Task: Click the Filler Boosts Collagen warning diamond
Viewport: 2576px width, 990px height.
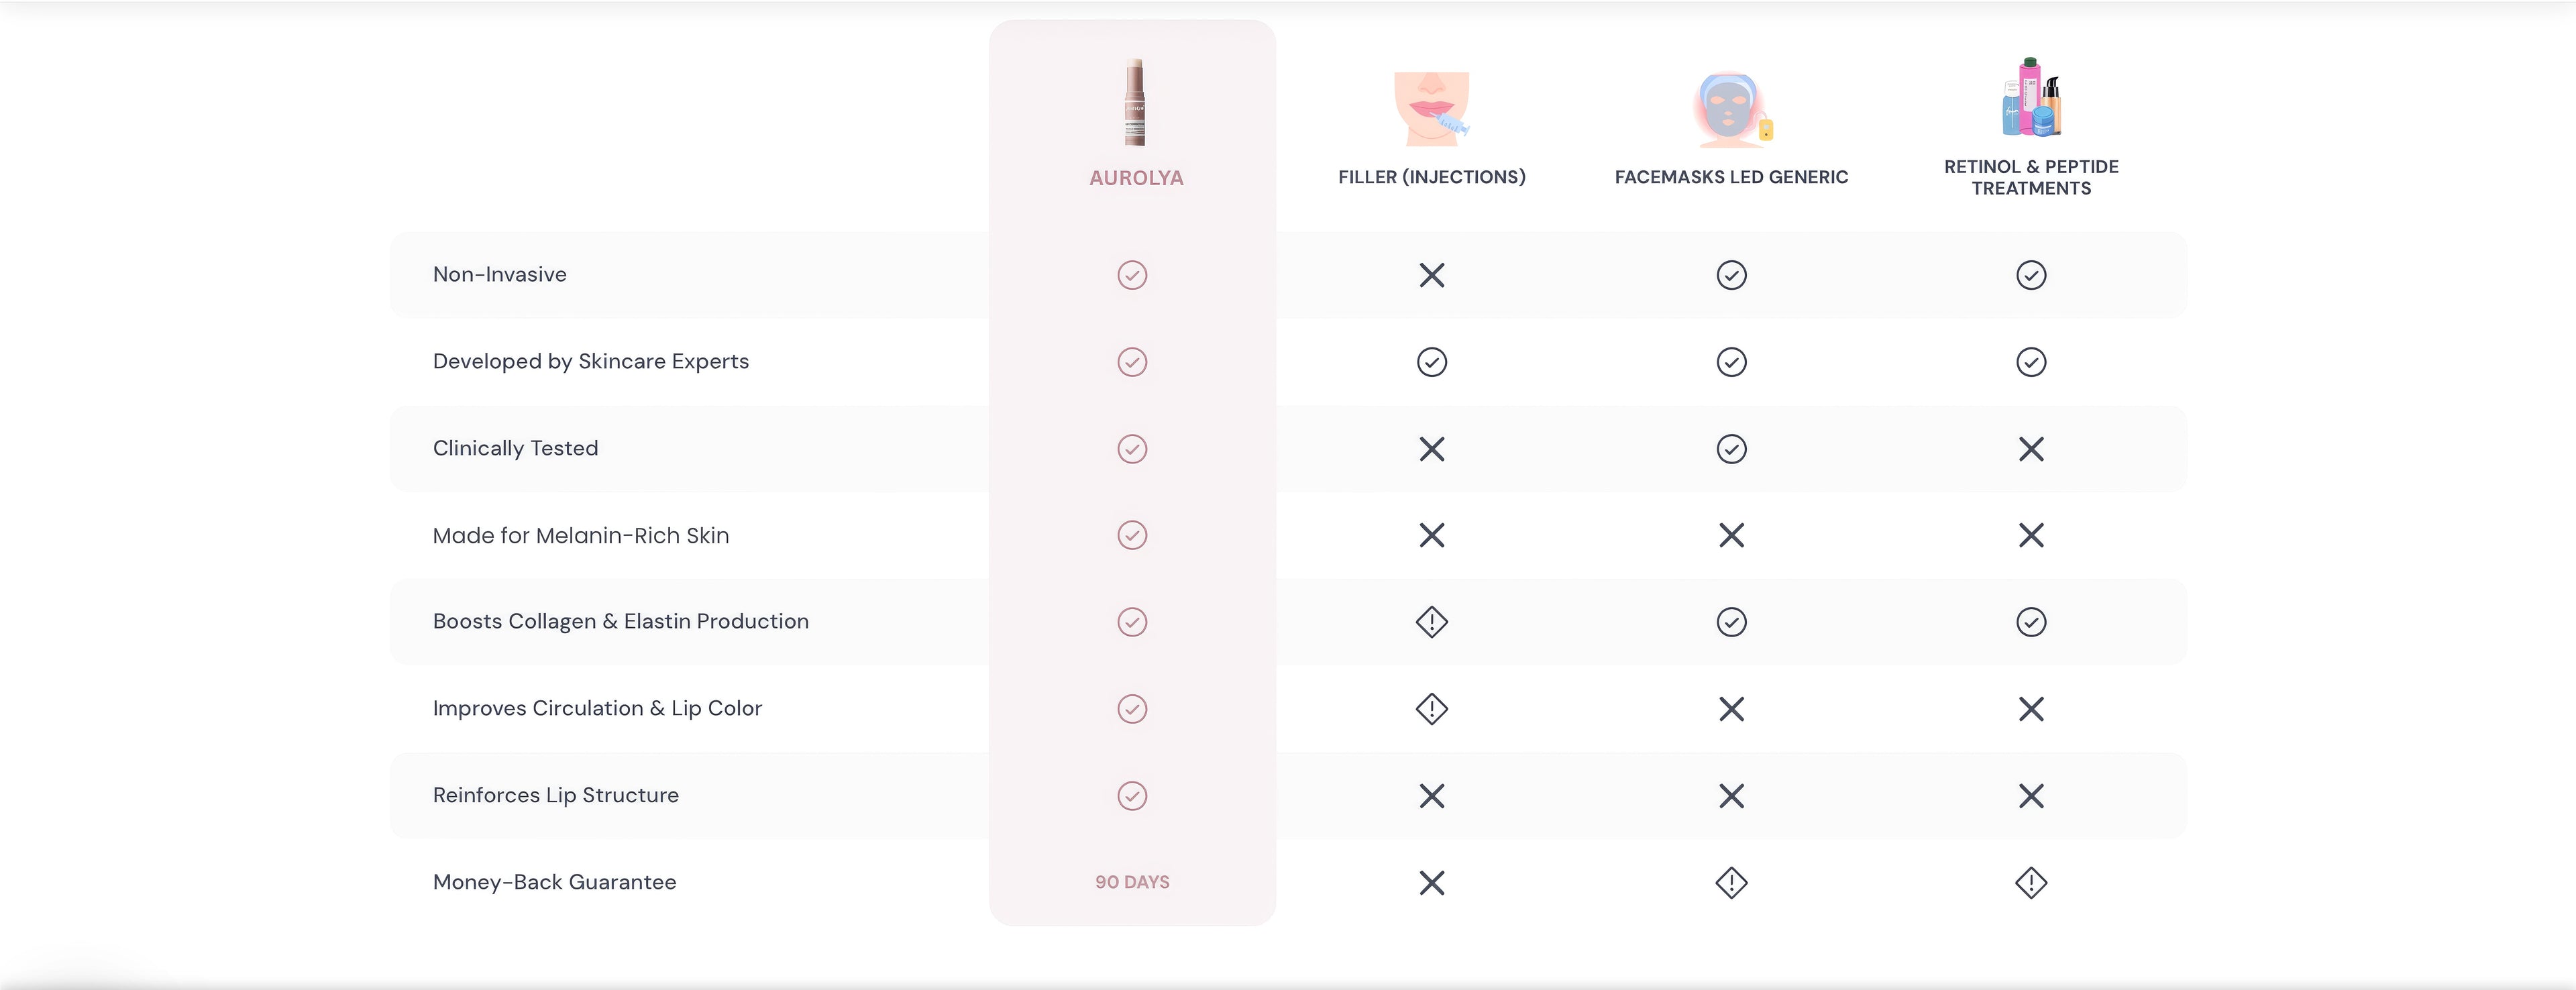Action: coord(1432,622)
